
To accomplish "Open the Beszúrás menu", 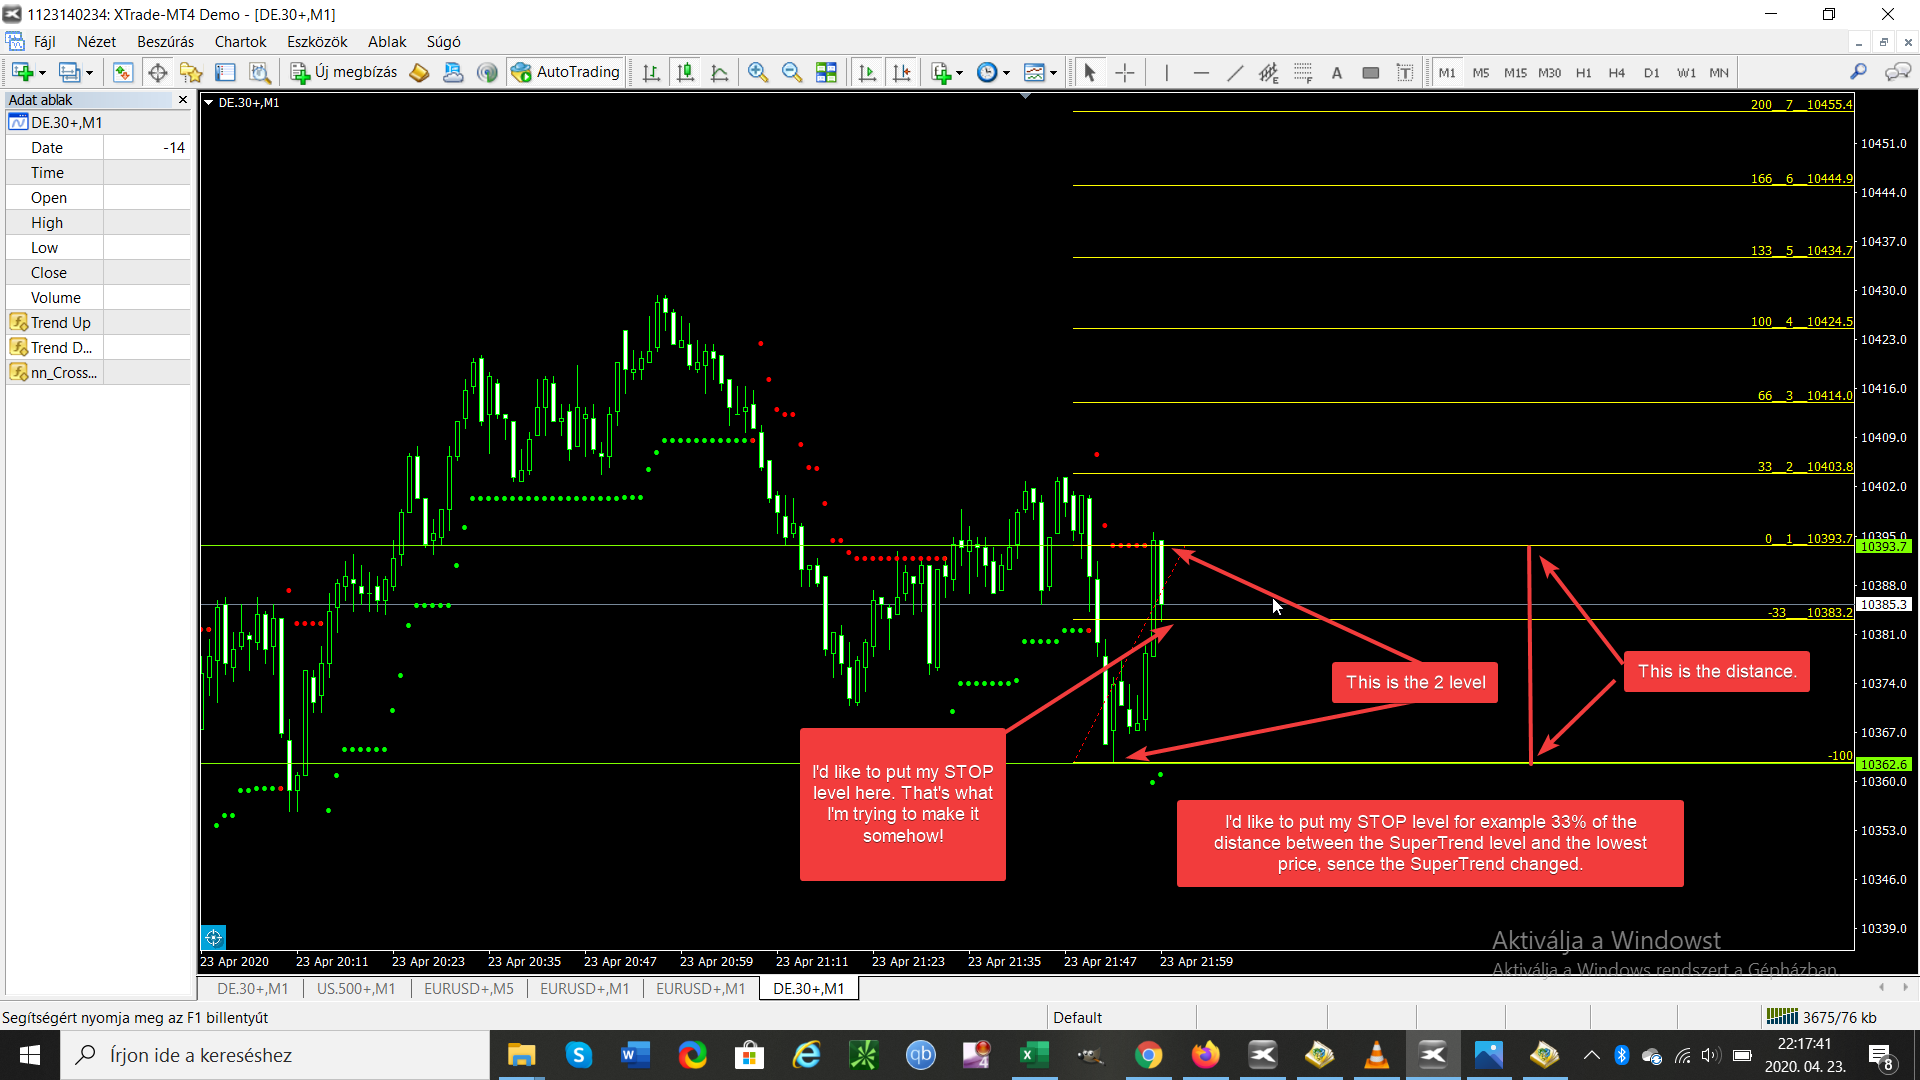I will click(x=166, y=42).
